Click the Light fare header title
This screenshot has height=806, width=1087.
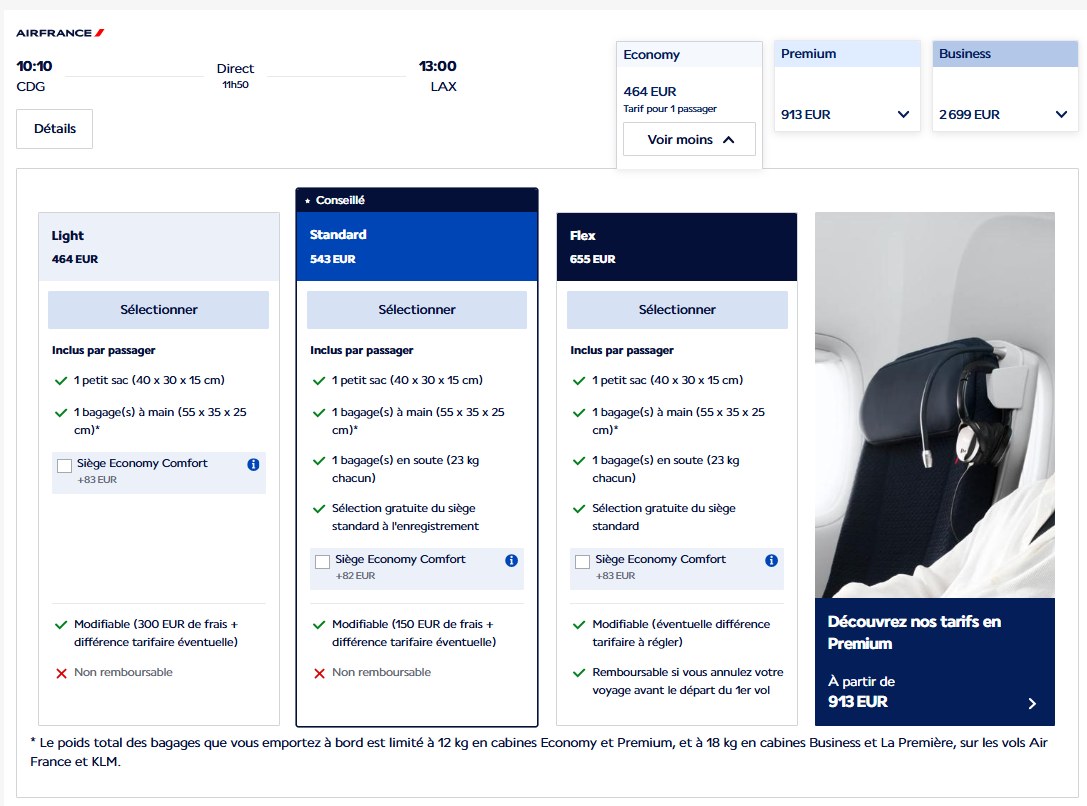tap(67, 236)
